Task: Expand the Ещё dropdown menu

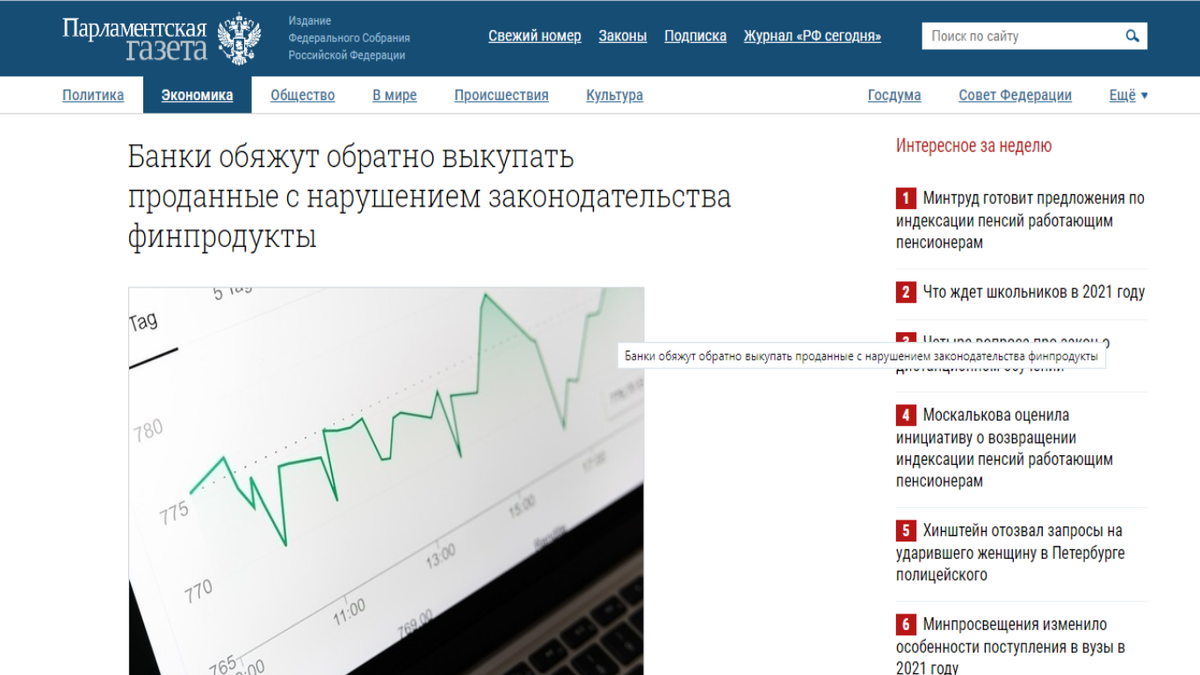Action: [x=1128, y=96]
